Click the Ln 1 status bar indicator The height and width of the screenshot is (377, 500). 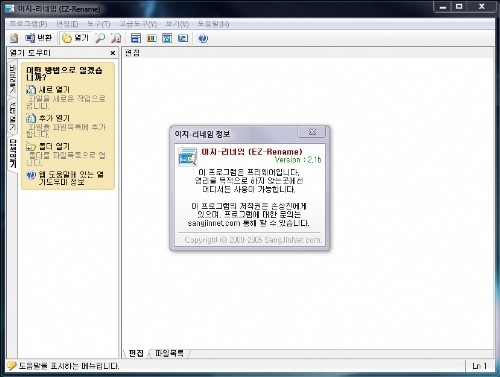(479, 366)
